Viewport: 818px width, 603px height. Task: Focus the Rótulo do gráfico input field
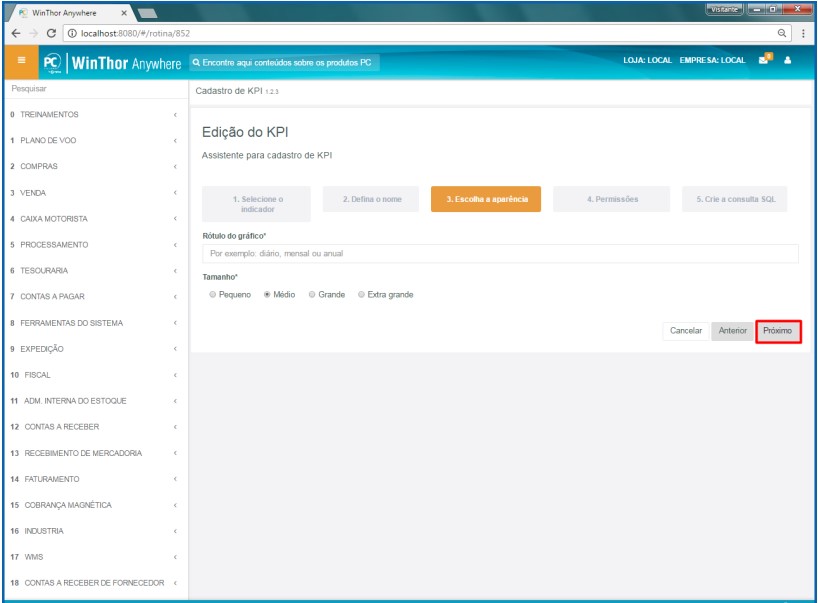(x=500, y=254)
